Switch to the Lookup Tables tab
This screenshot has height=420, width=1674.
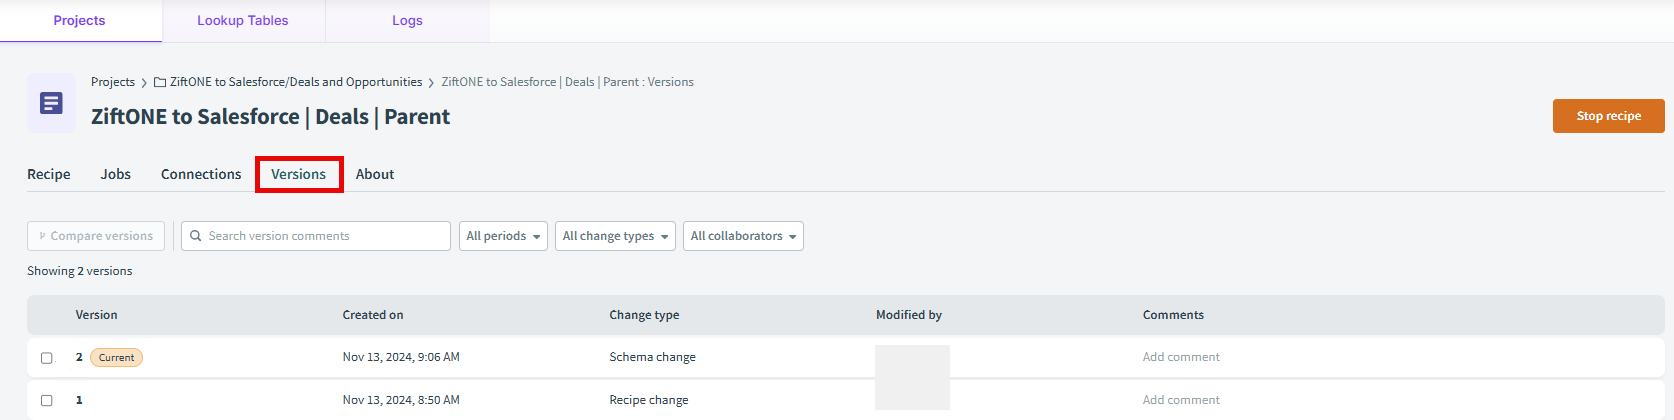click(x=243, y=20)
